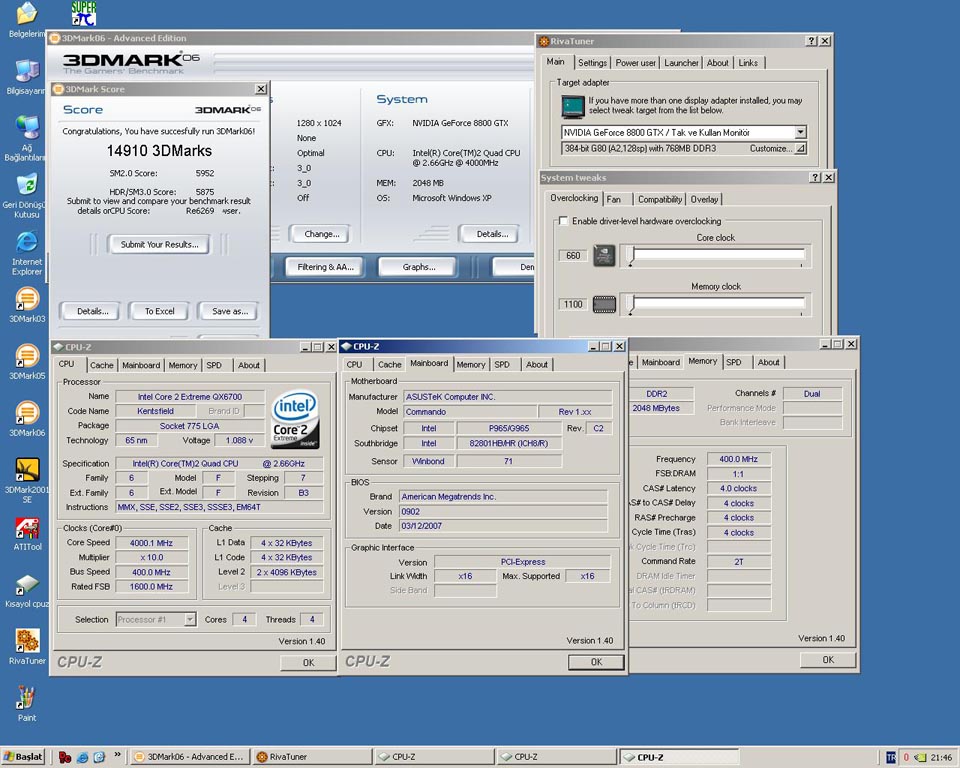The height and width of the screenshot is (768, 960).
Task: Open the Paint desktop icon
Action: pyautogui.click(x=27, y=703)
